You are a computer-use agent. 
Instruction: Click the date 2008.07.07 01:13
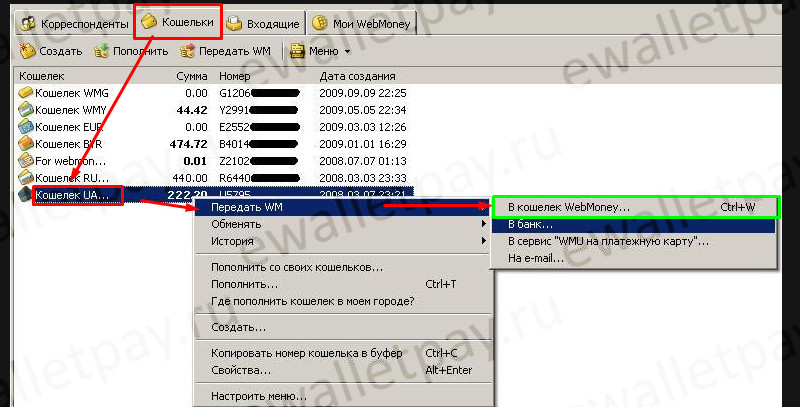coord(363,161)
